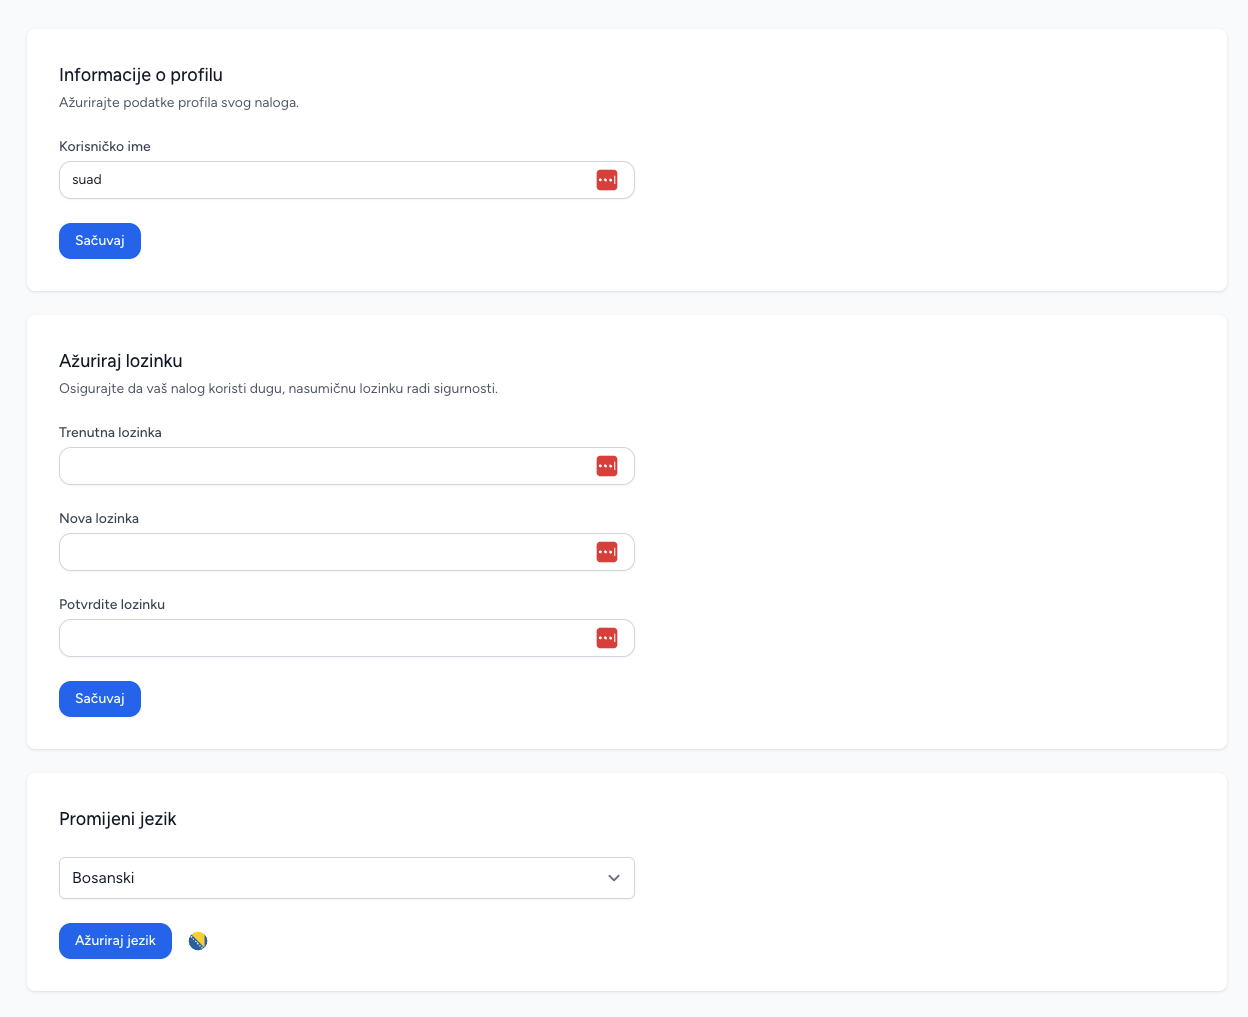1248x1017 pixels.
Task: Click password manager icon in Potvrdite lozinku field
Action: click(x=607, y=638)
